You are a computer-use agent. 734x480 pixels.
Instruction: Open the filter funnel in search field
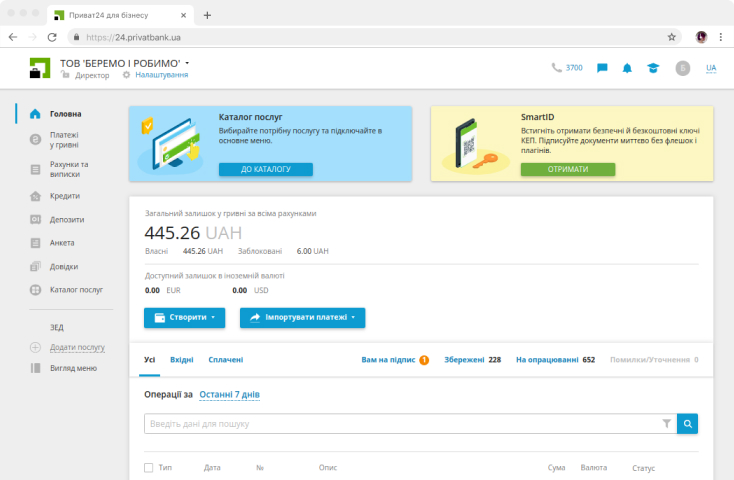click(667, 424)
